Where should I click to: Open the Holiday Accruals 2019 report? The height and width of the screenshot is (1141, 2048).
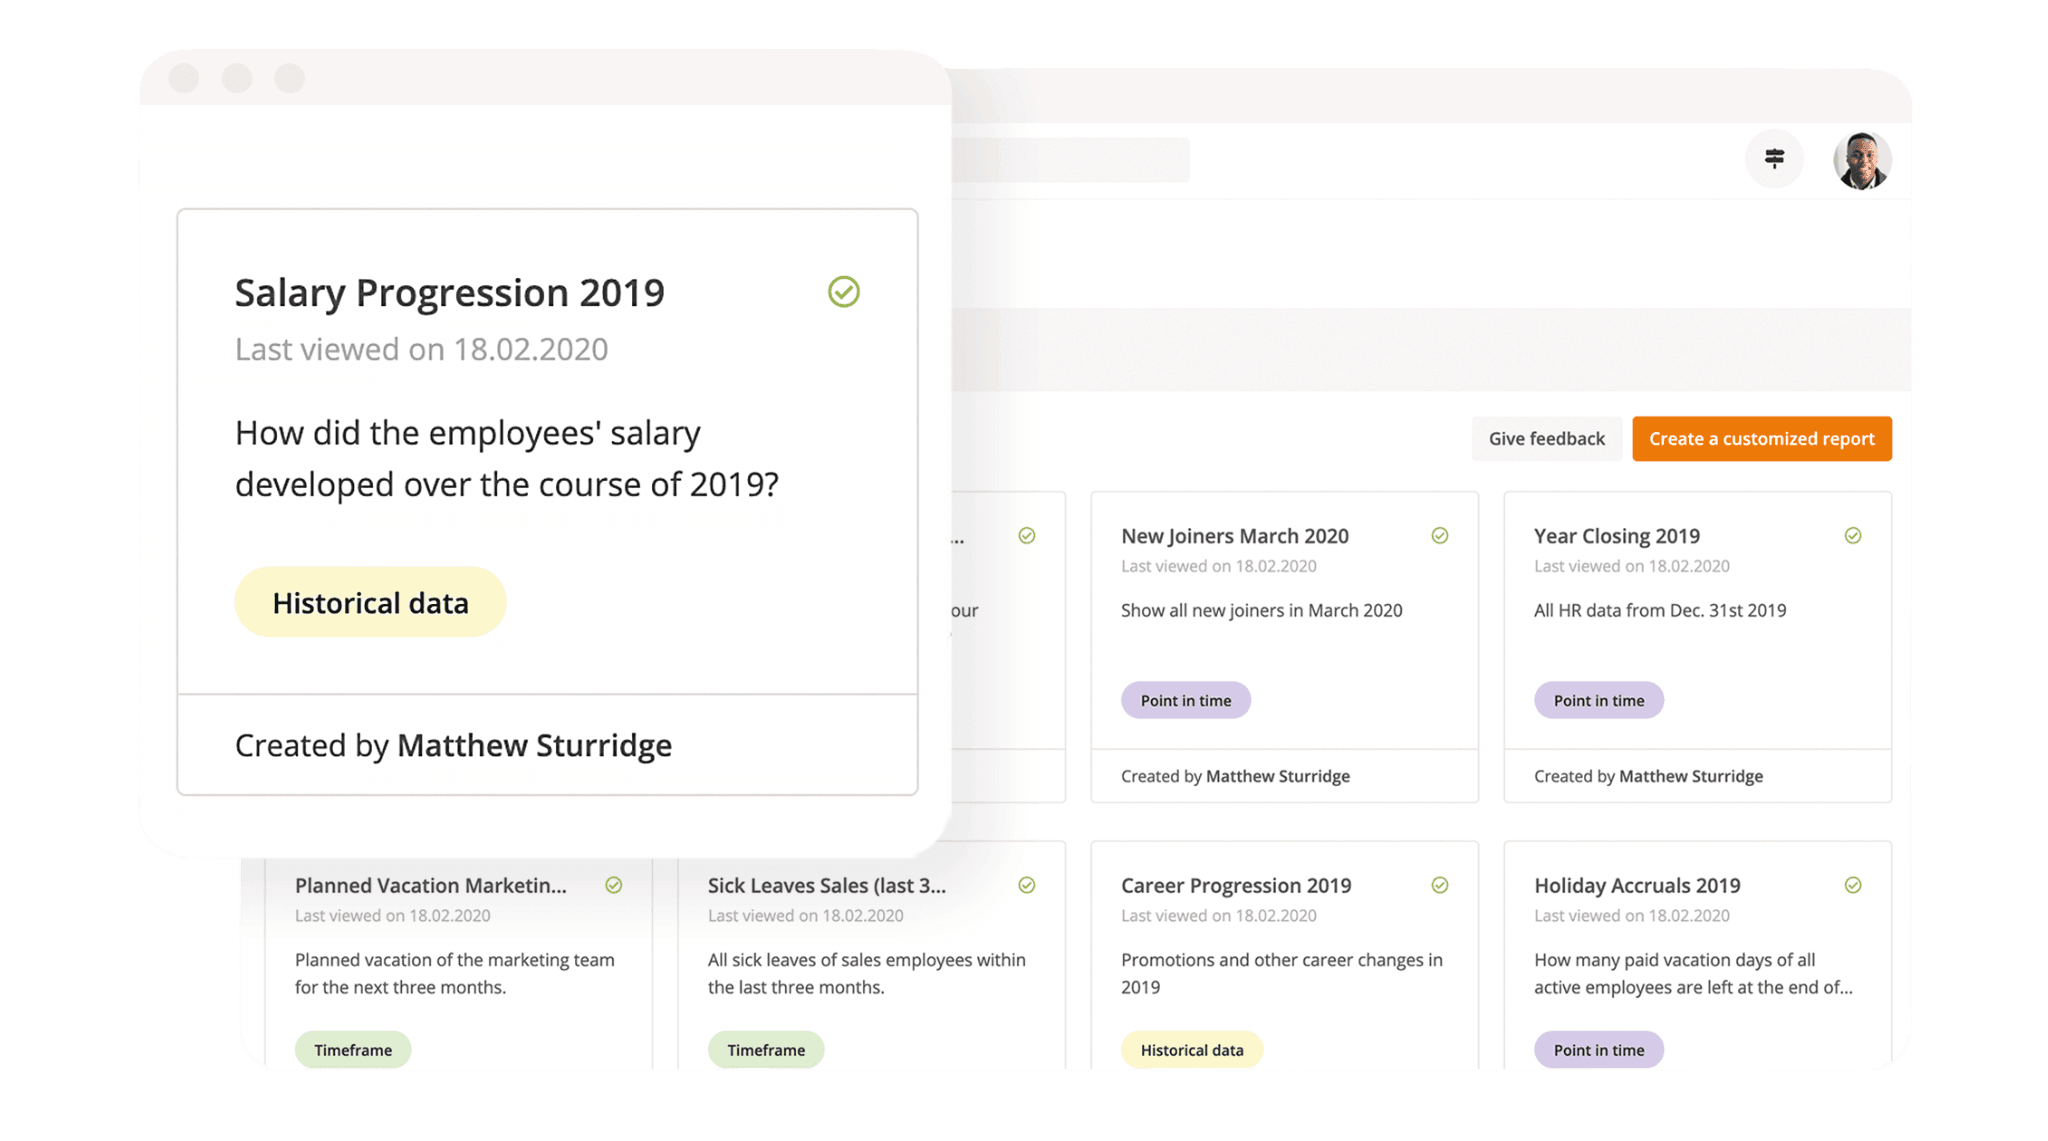pos(1636,885)
